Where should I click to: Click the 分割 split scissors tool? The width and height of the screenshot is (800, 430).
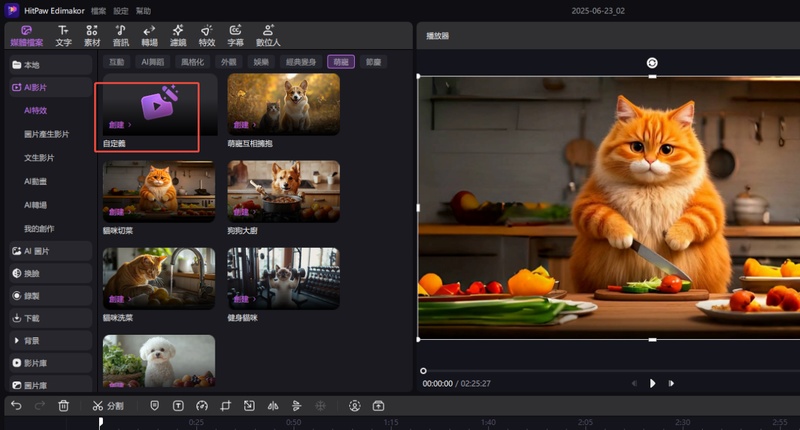[x=107, y=406]
